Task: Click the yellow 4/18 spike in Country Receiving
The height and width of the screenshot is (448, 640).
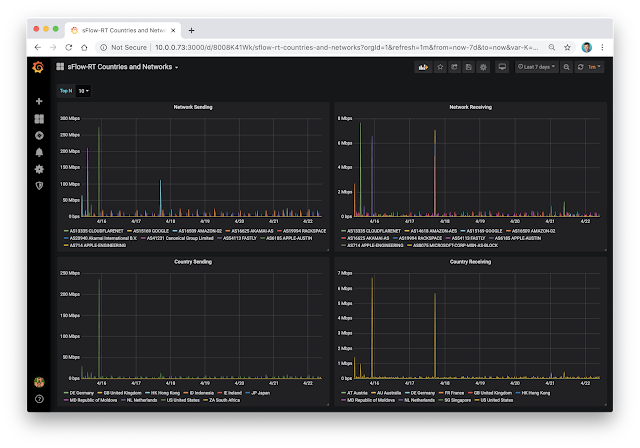Action: click(435, 335)
